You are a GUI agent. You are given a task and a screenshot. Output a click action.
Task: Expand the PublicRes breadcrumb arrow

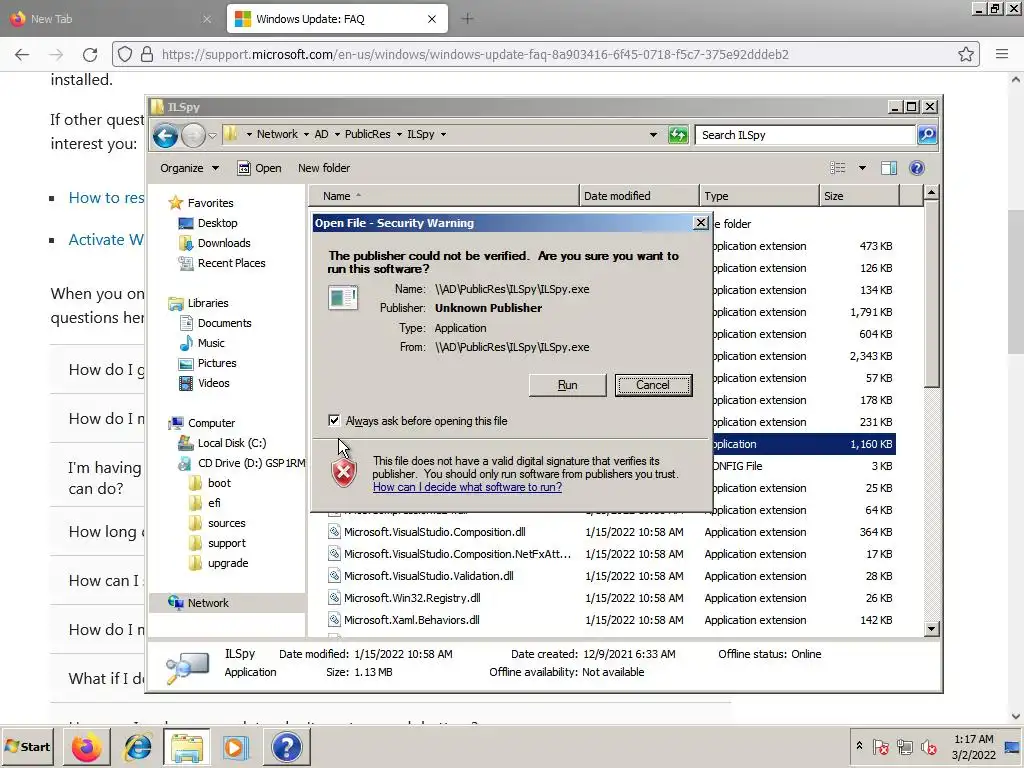(398, 135)
